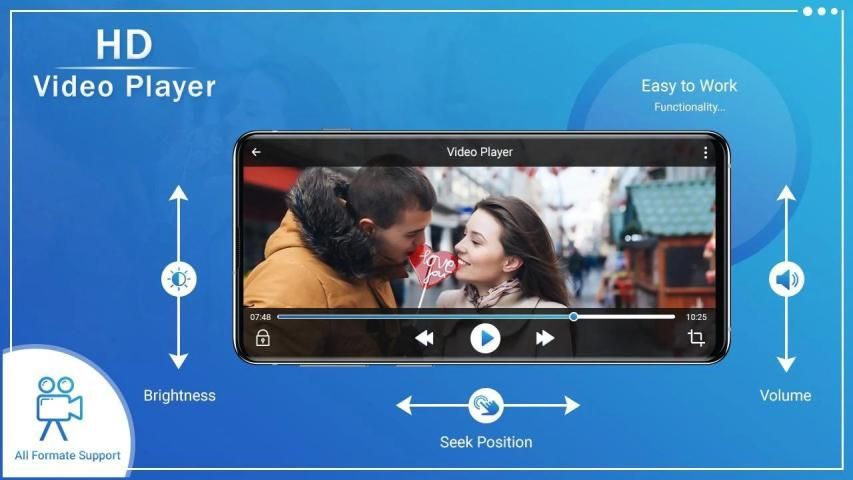Click the Volume label
Image resolution: width=853 pixels, height=480 pixels.
(x=785, y=395)
